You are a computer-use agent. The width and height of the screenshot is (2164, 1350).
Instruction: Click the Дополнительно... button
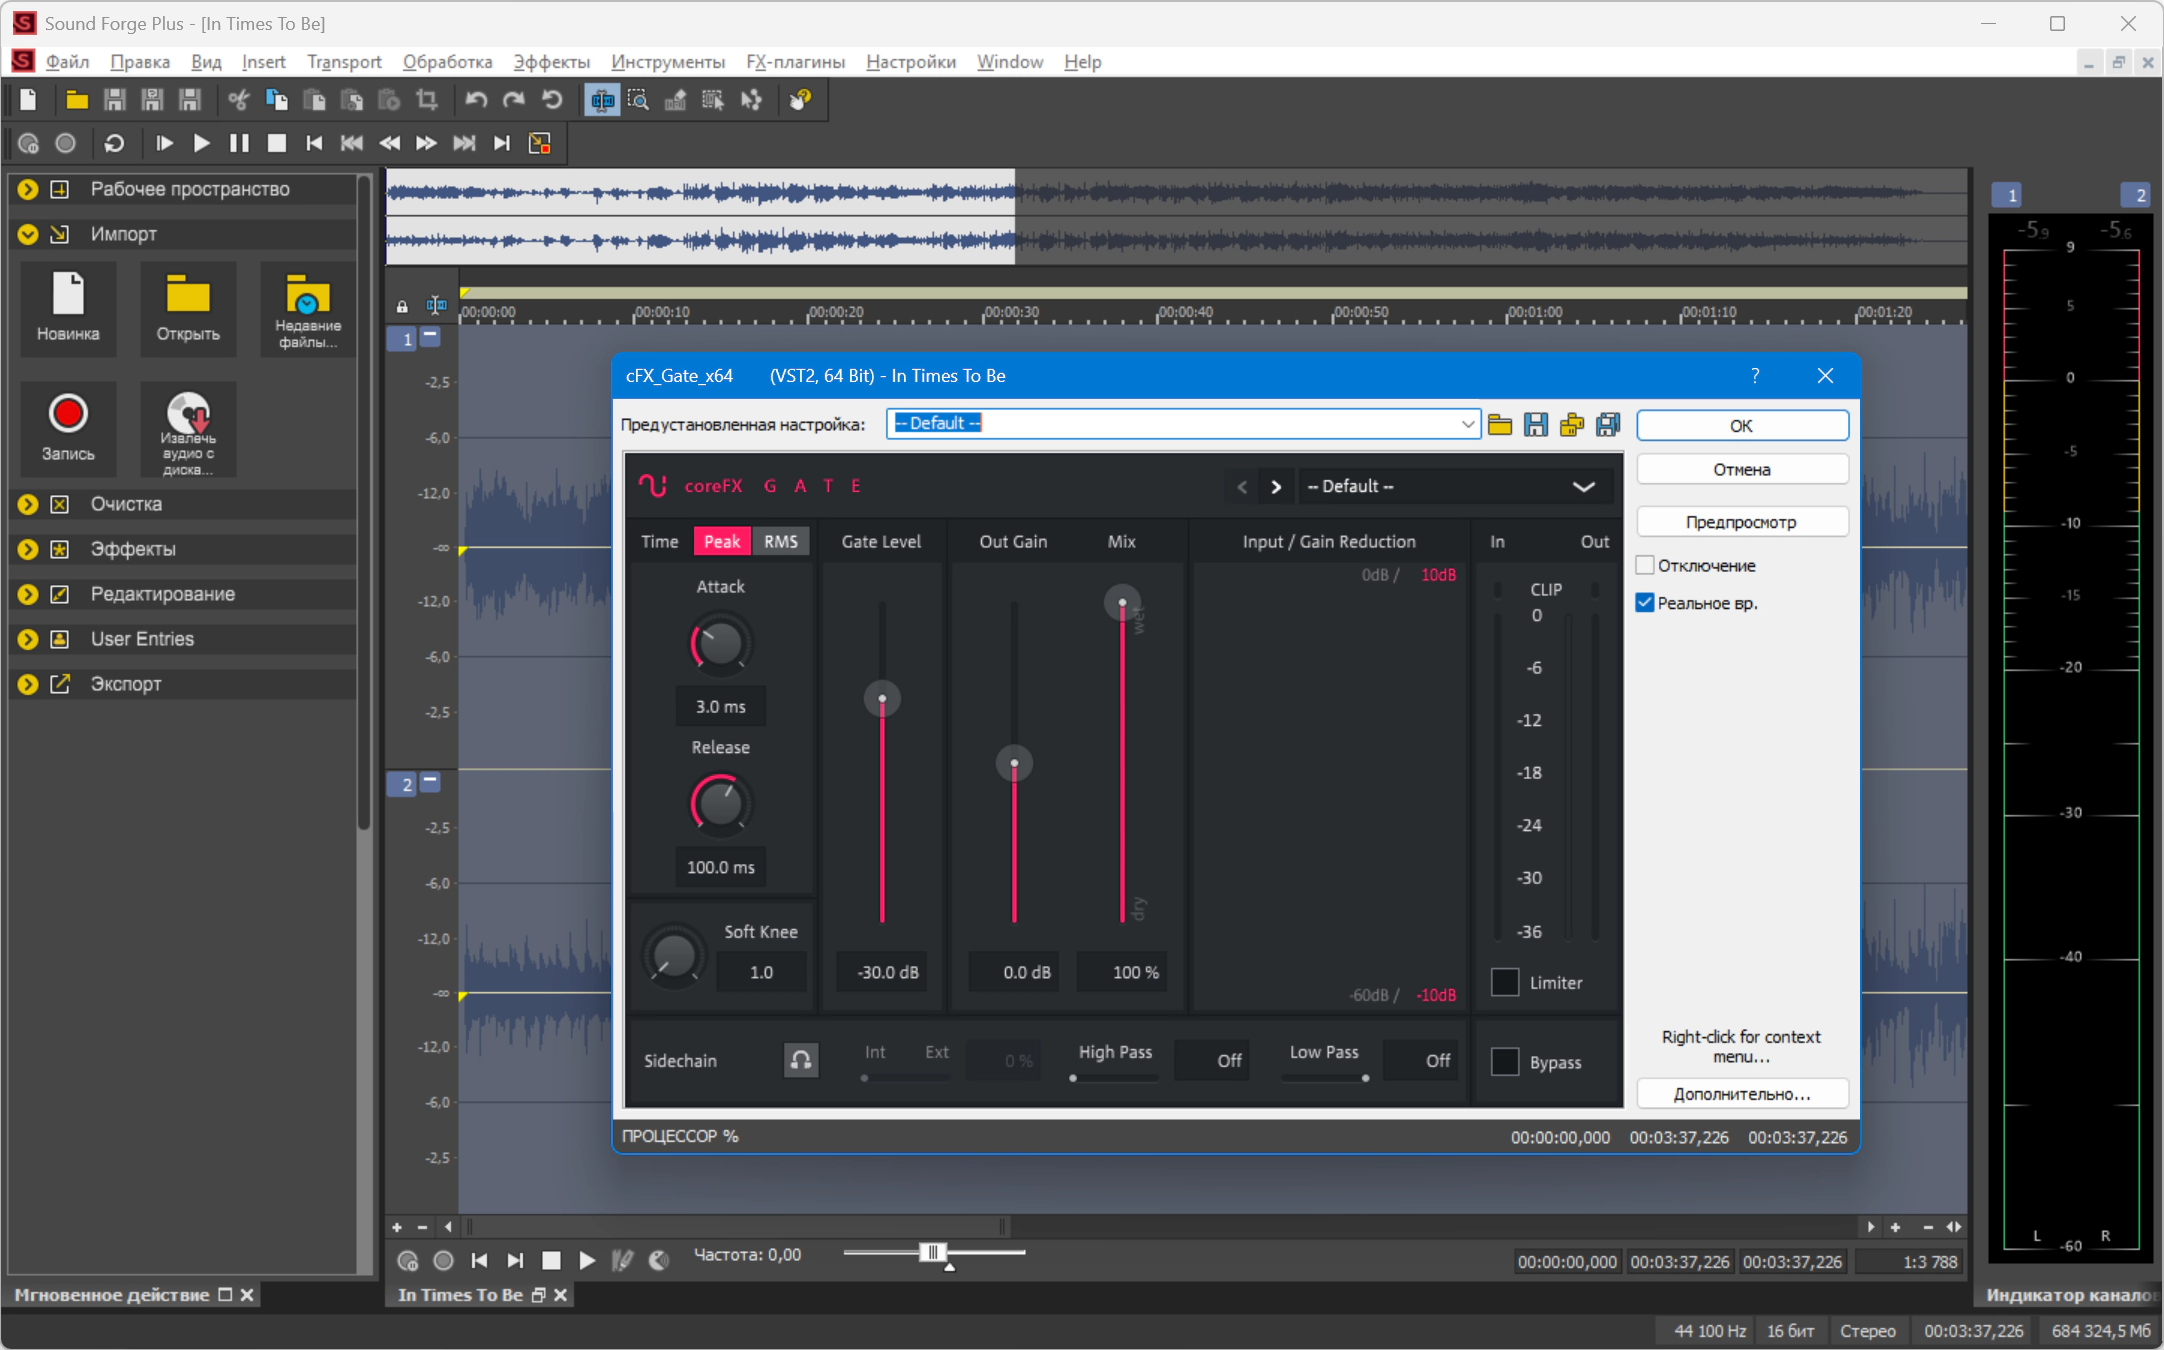pyautogui.click(x=1742, y=1094)
